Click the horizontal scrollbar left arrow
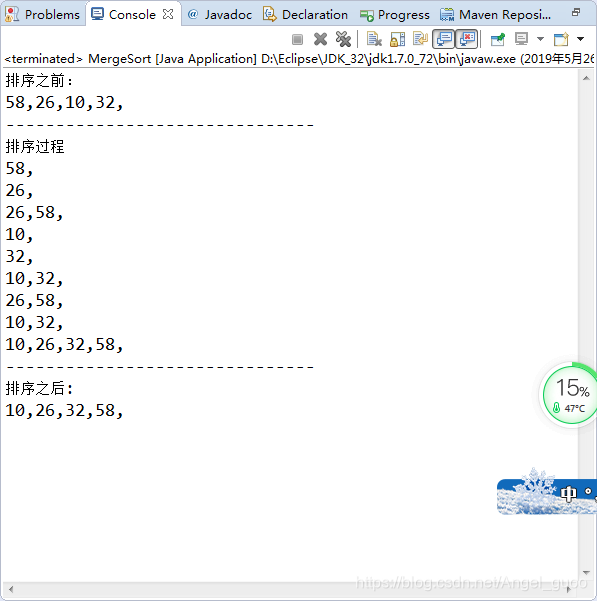The image size is (597, 601). [11, 589]
